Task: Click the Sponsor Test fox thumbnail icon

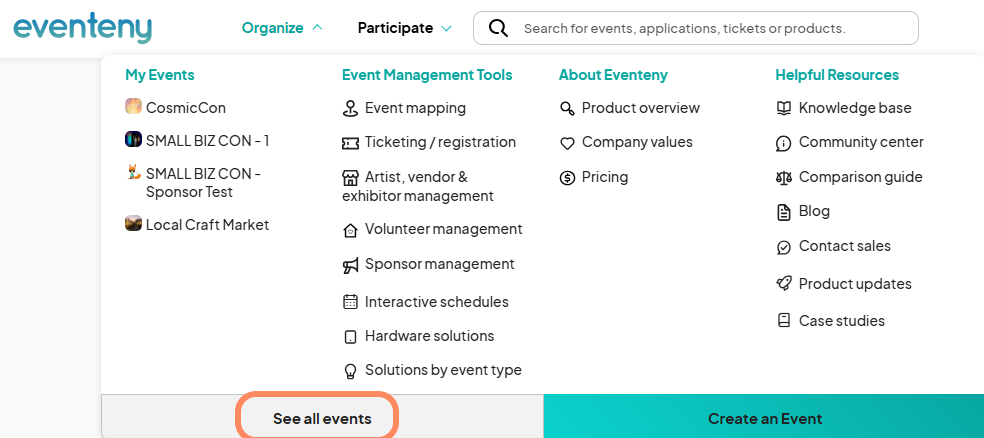Action: point(133,172)
